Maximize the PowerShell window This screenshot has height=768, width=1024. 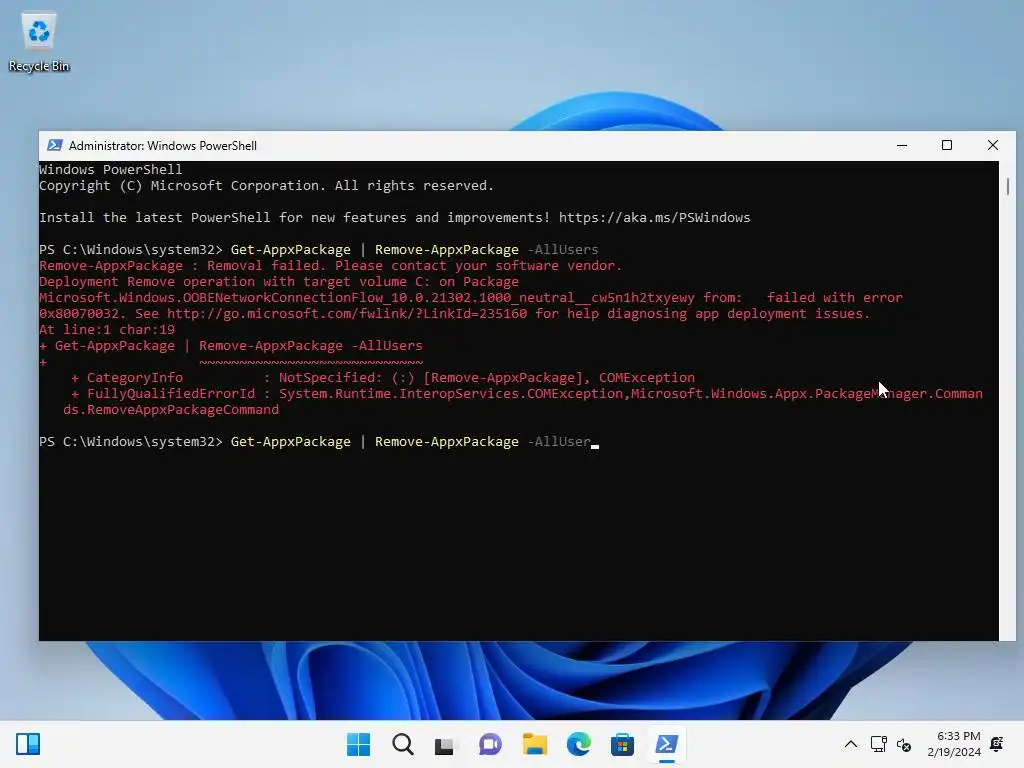click(x=947, y=146)
